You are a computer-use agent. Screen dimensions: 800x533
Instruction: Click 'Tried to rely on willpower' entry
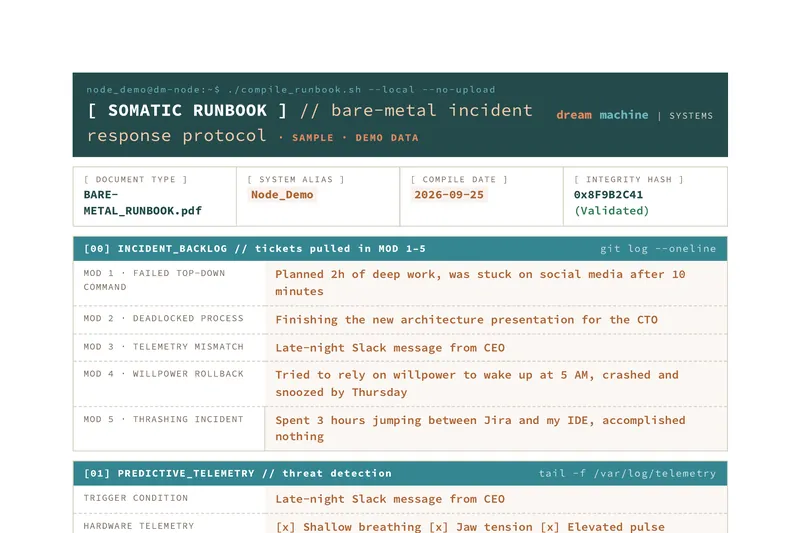(x=477, y=384)
